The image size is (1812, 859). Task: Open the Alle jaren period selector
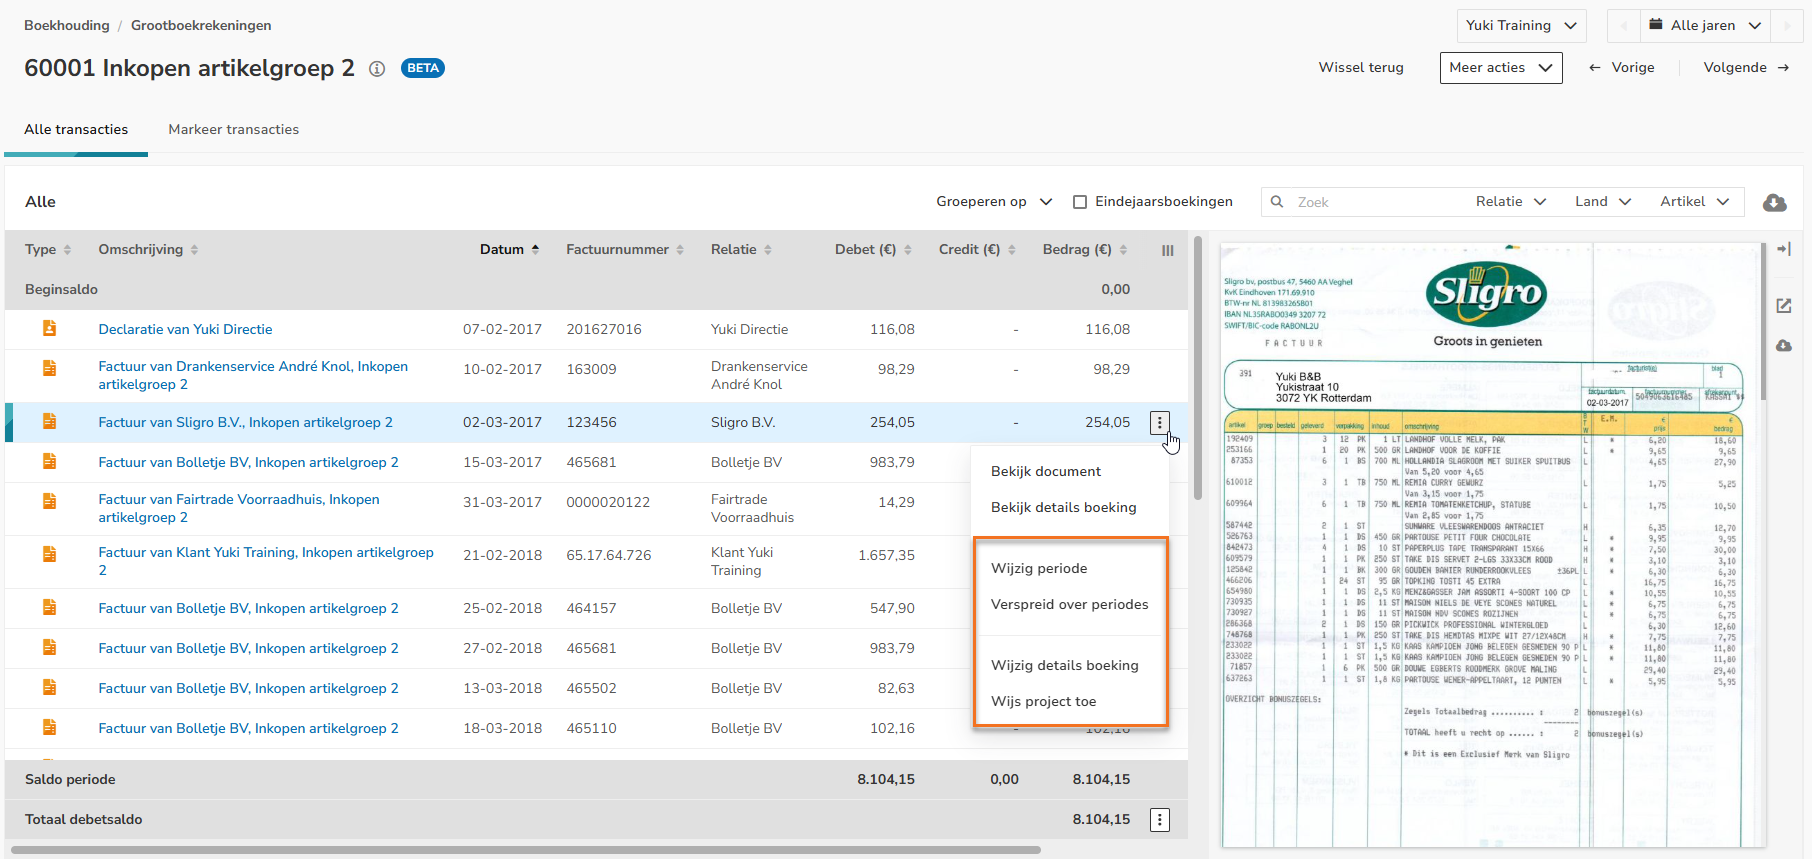1704,26
